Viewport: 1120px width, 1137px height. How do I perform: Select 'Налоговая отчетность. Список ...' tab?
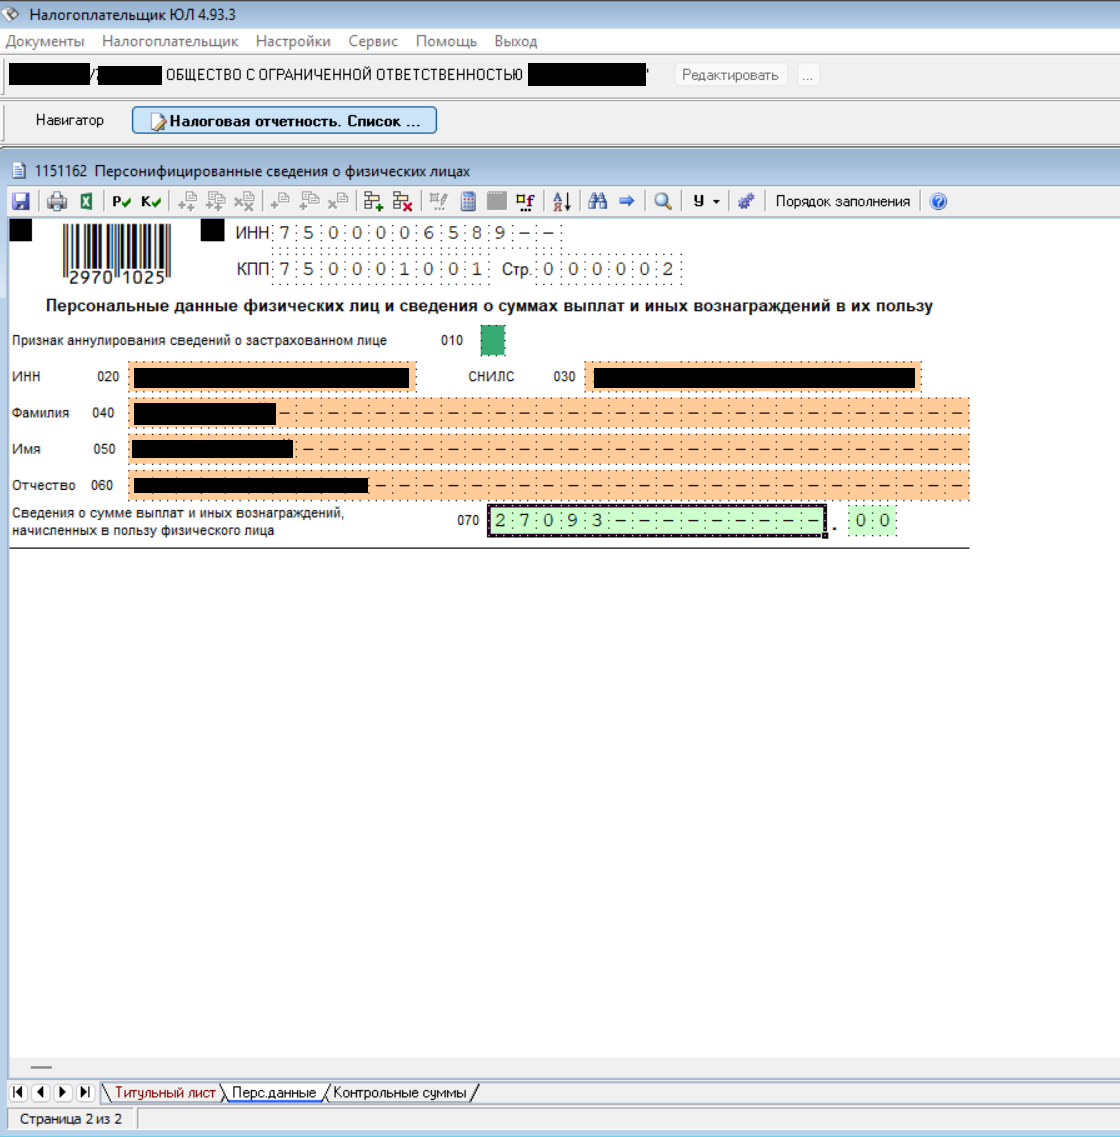click(x=284, y=120)
